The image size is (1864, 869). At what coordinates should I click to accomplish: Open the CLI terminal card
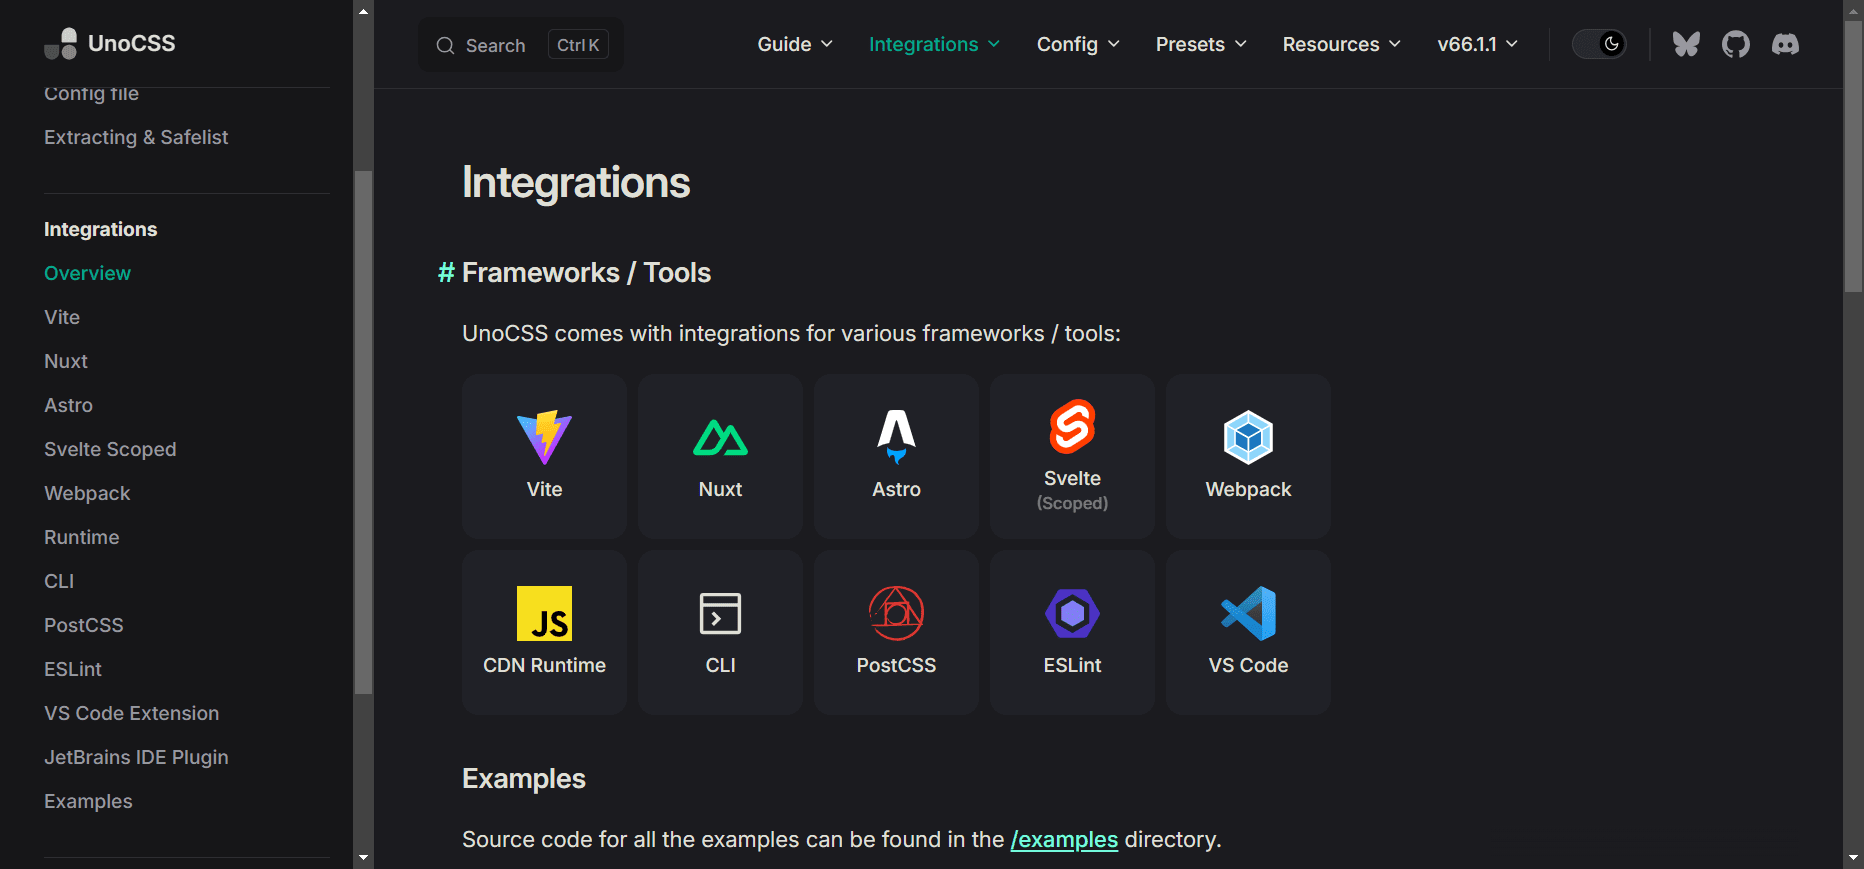[x=720, y=632]
